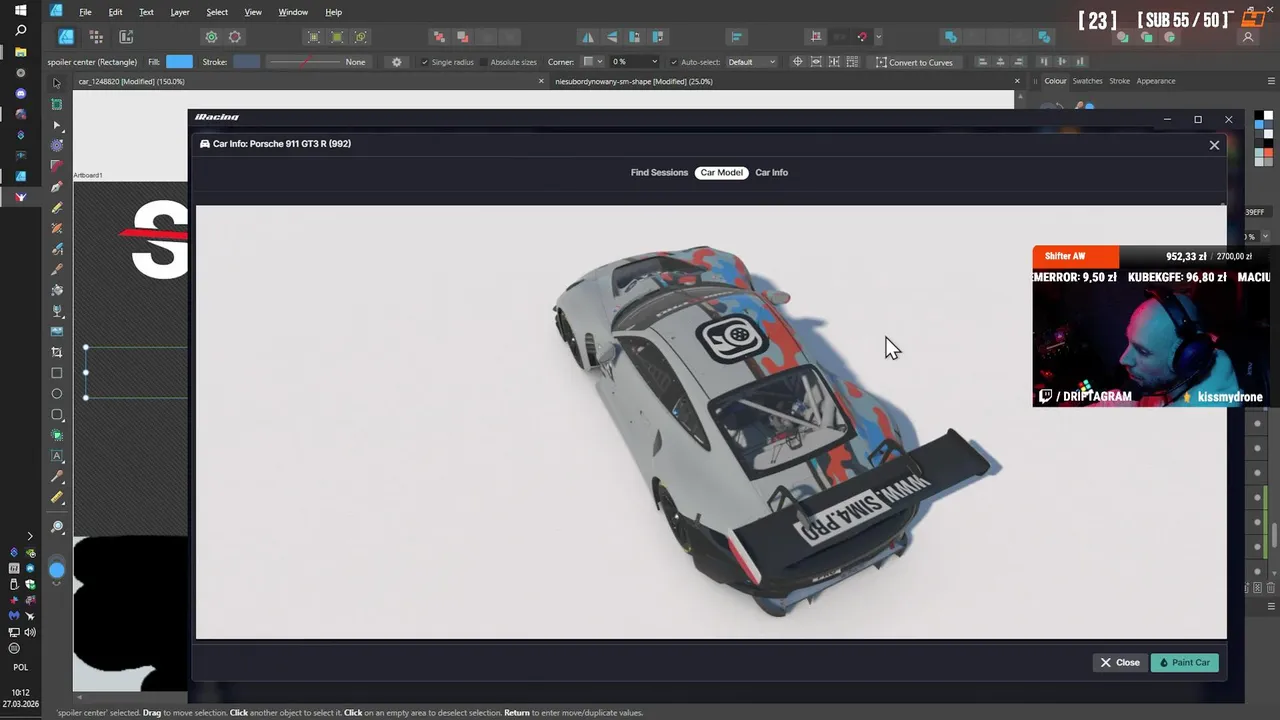Choose the Pencil tool
Viewport: 1280px width, 720px height.
tap(57, 207)
